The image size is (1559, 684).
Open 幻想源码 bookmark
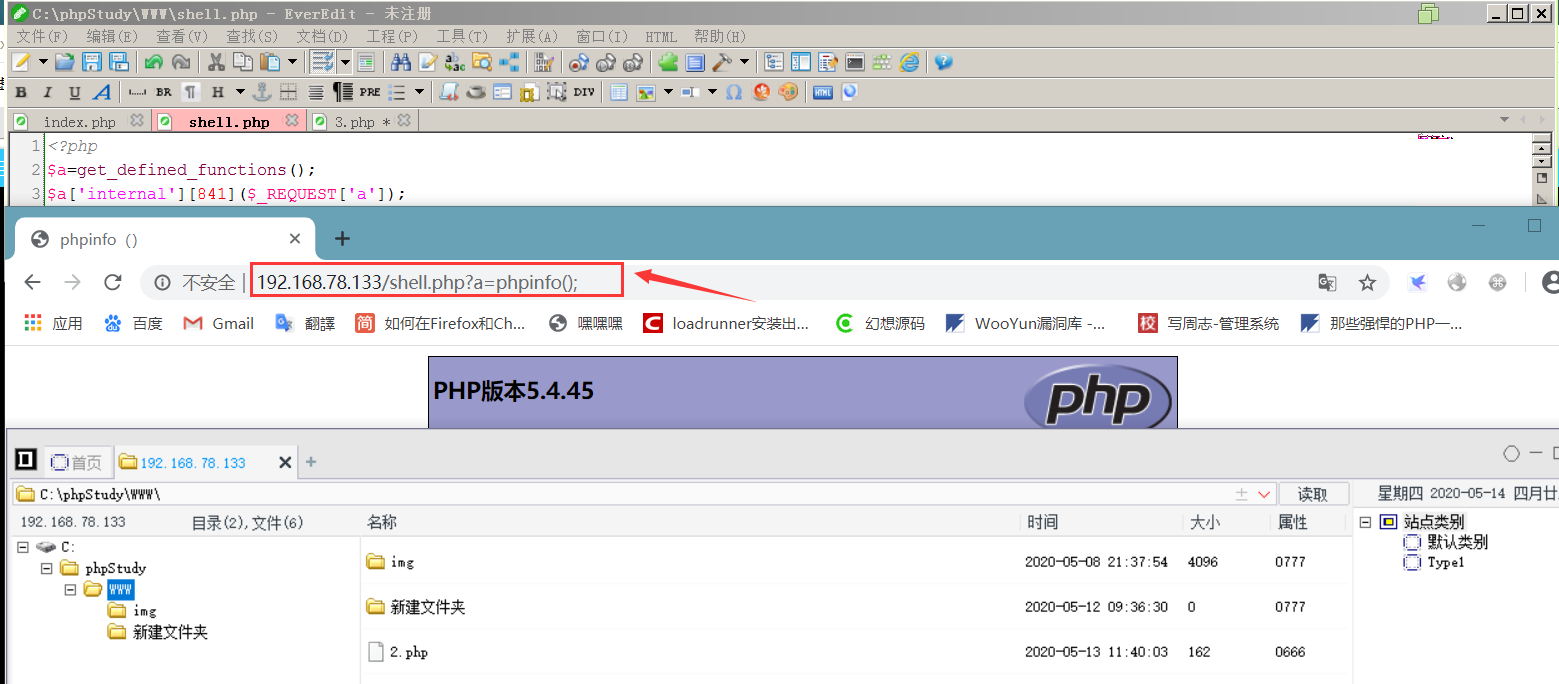(x=879, y=323)
